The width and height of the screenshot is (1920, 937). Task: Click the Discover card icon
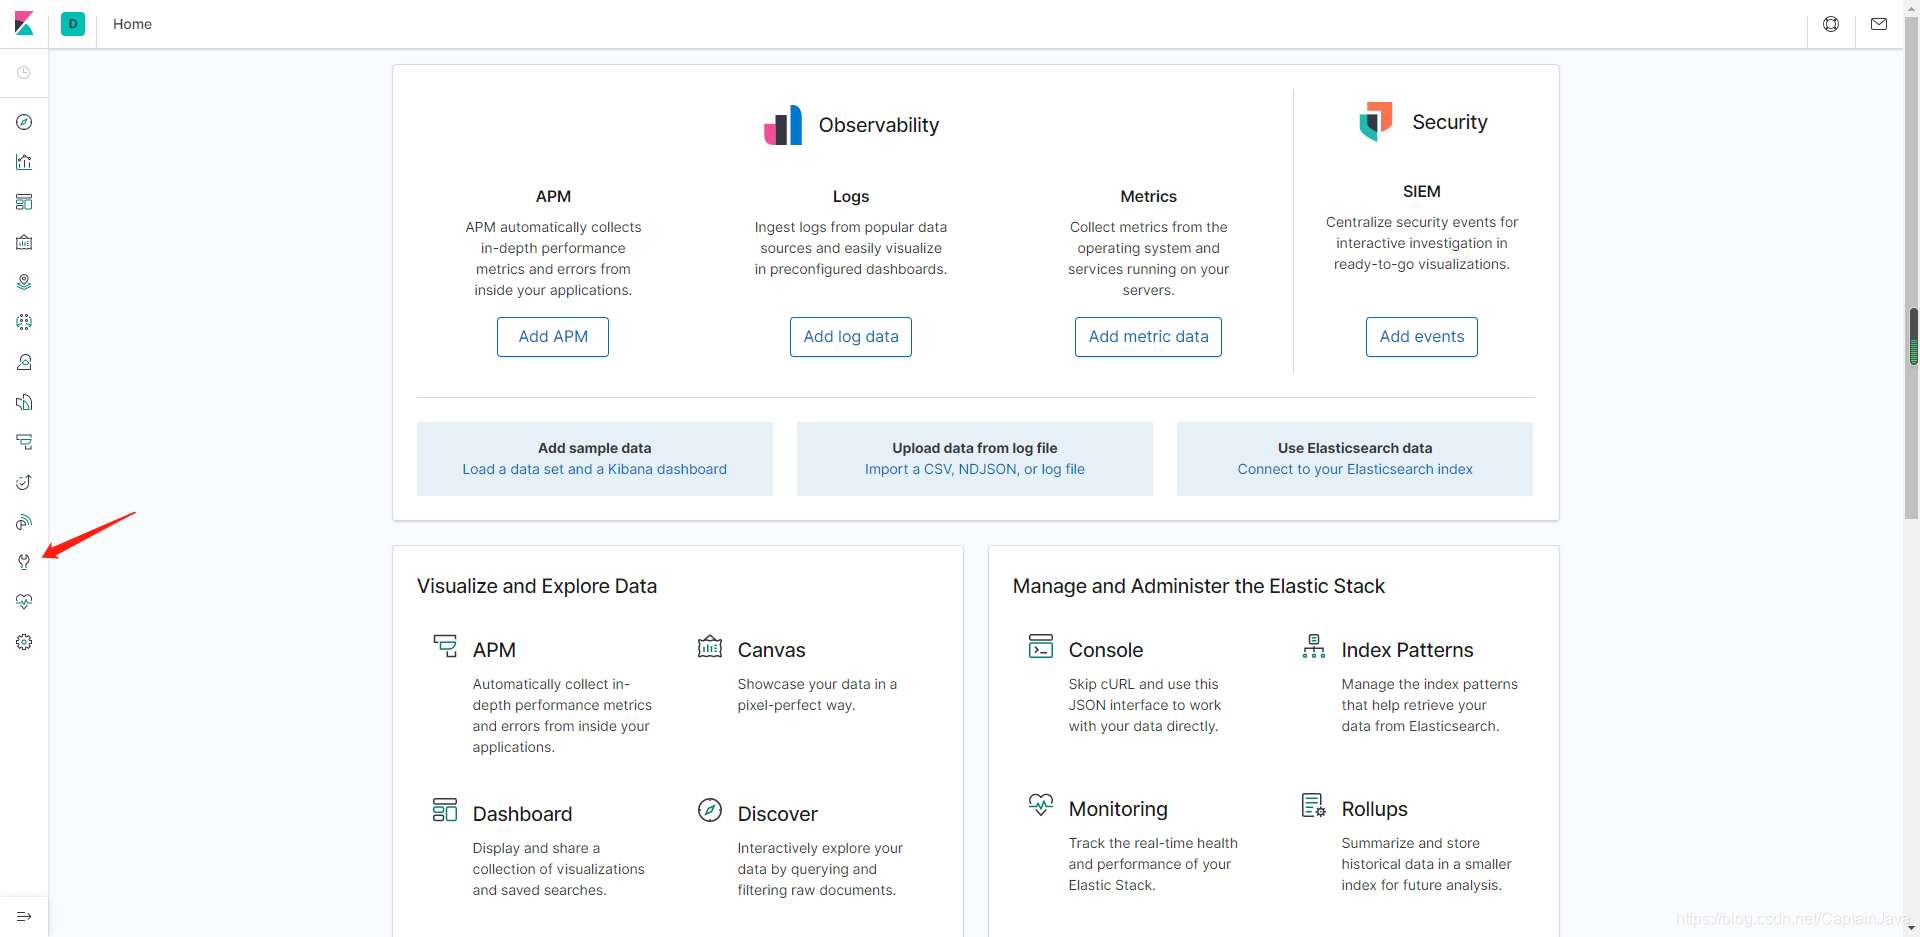pyautogui.click(x=710, y=809)
